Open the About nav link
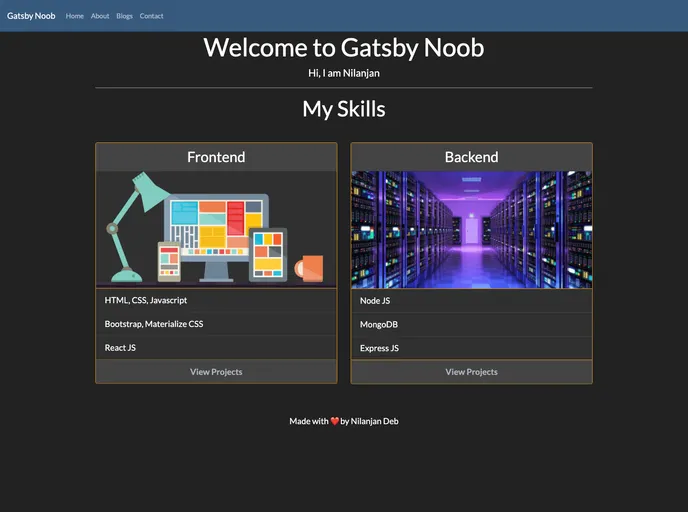This screenshot has width=688, height=512. [x=100, y=16]
